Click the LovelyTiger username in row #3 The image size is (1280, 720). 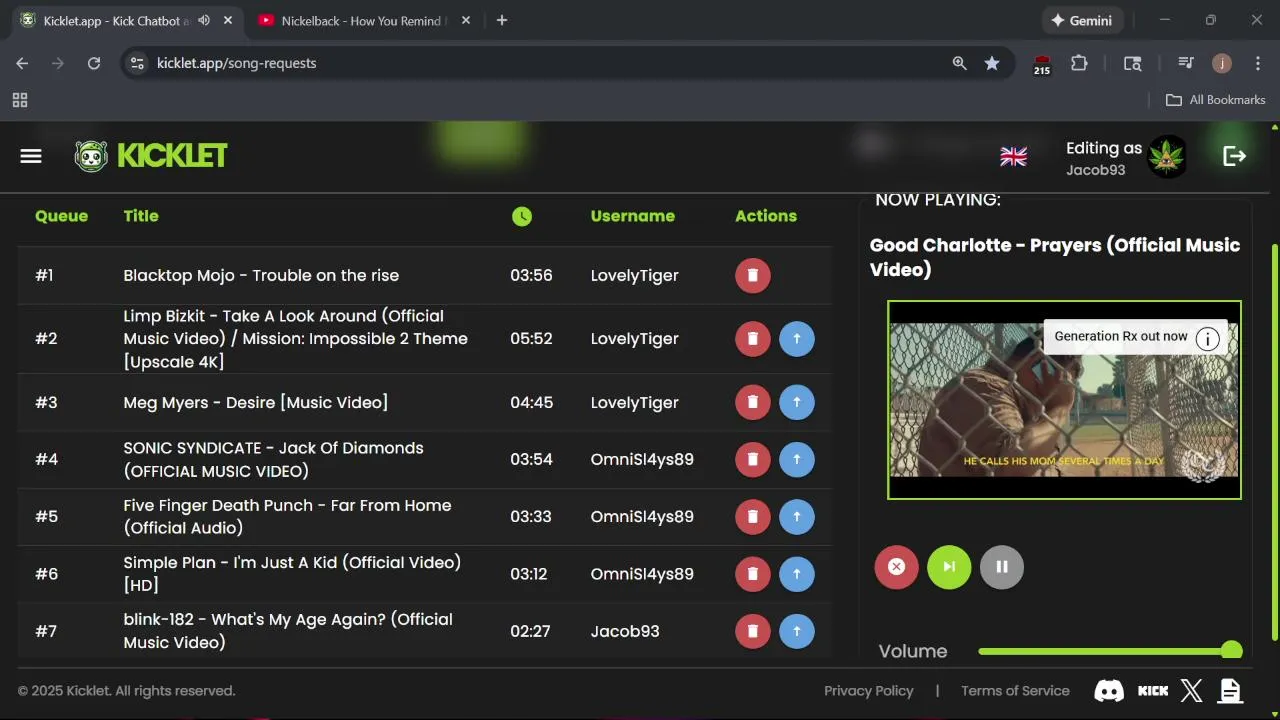click(635, 402)
